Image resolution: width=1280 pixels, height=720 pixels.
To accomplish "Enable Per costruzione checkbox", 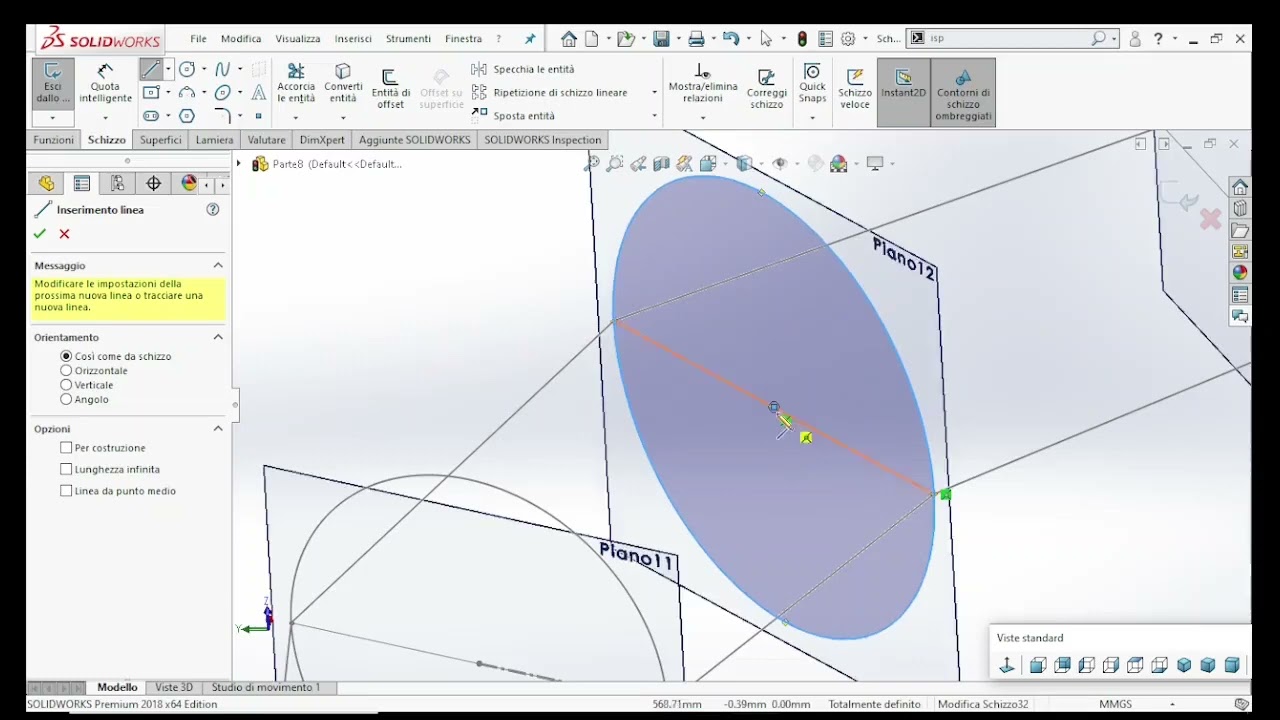I will pyautogui.click(x=66, y=448).
